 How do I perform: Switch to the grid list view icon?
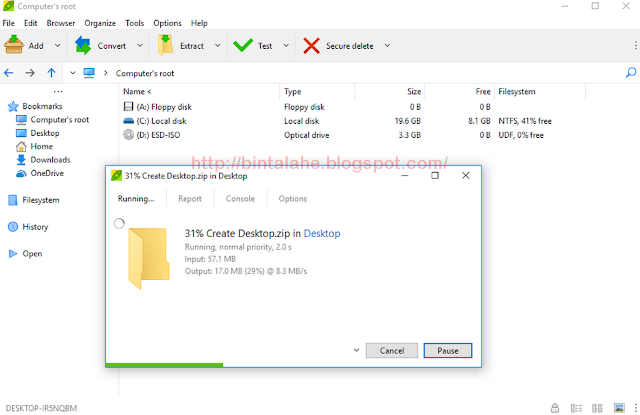click(597, 408)
